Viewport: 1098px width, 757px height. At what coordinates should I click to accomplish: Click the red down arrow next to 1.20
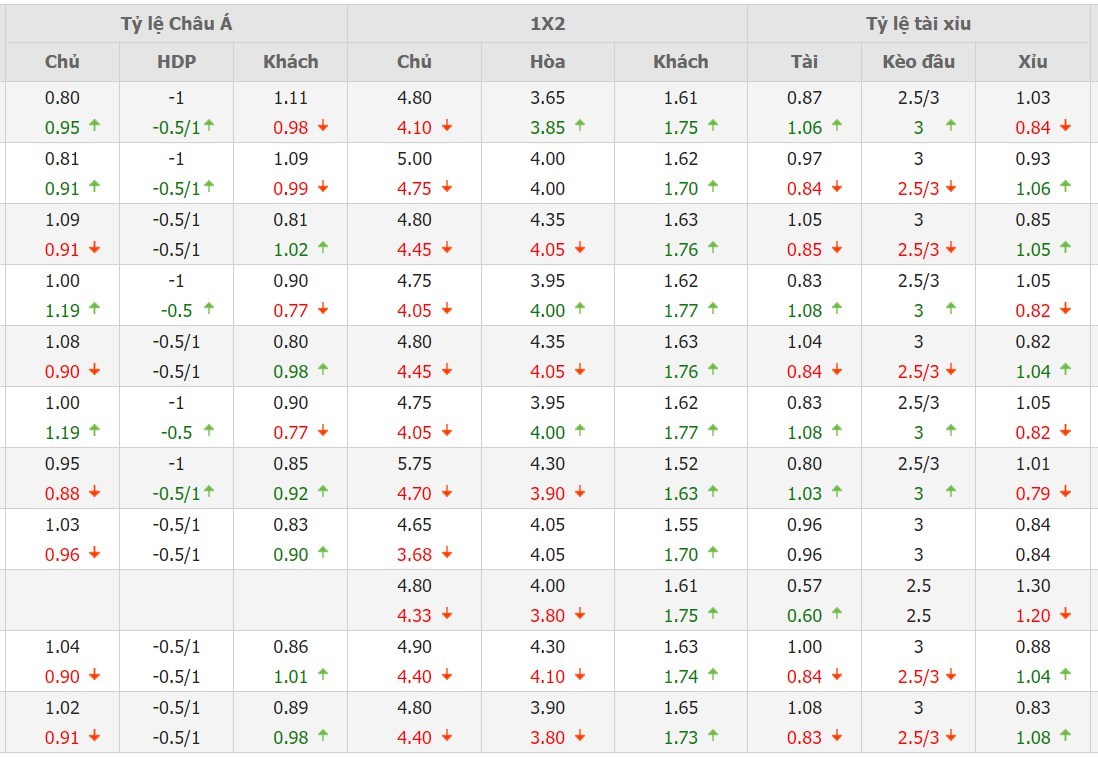1066,615
